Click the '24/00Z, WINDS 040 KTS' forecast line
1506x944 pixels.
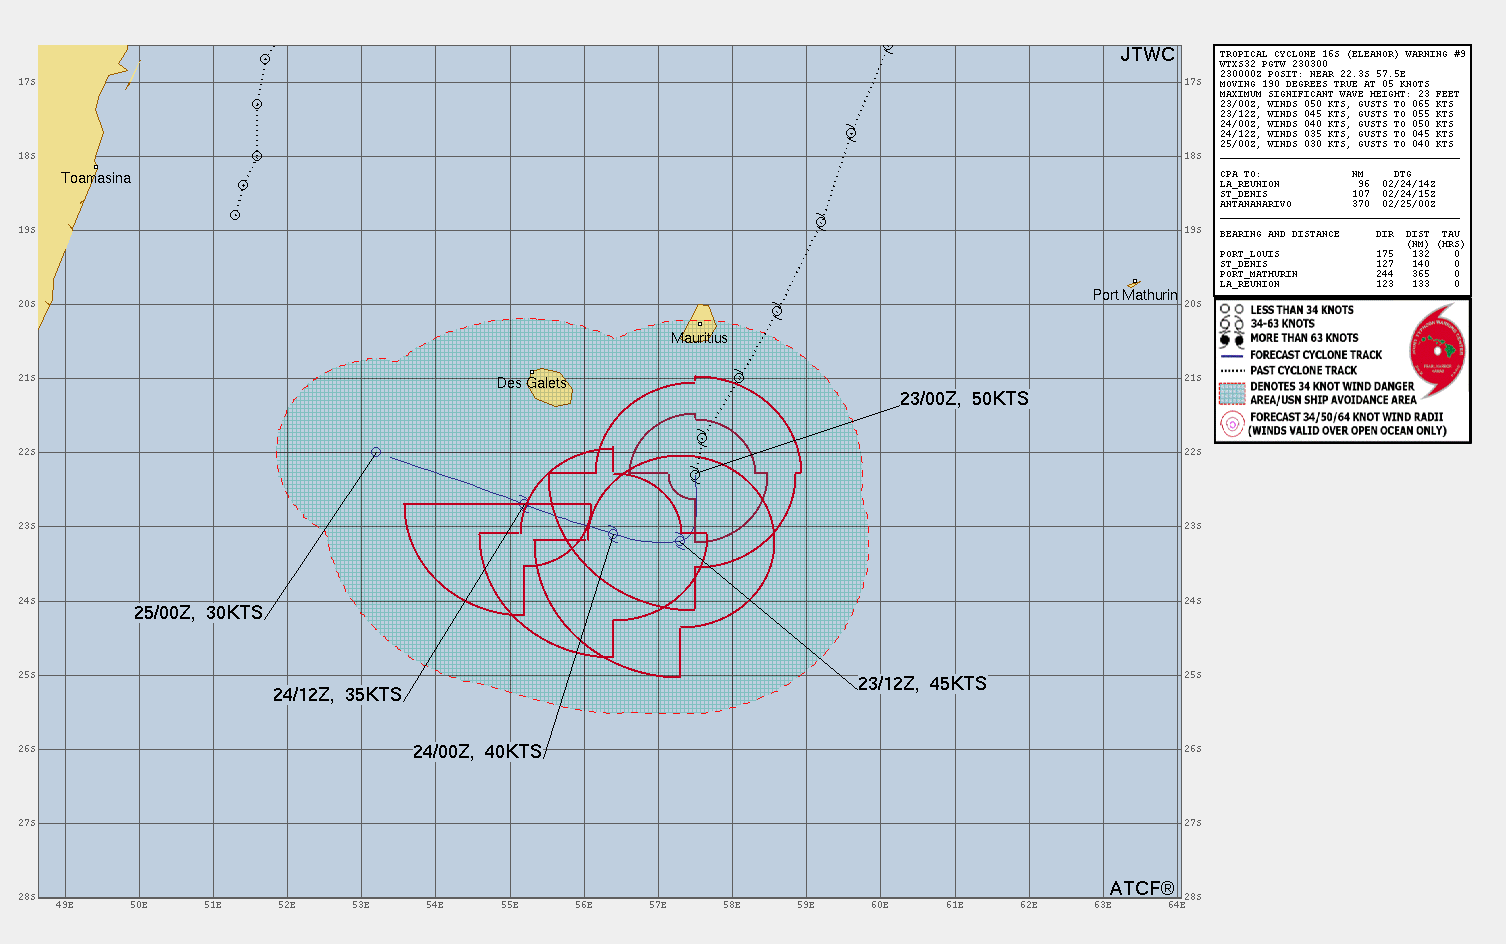[x=1336, y=124]
